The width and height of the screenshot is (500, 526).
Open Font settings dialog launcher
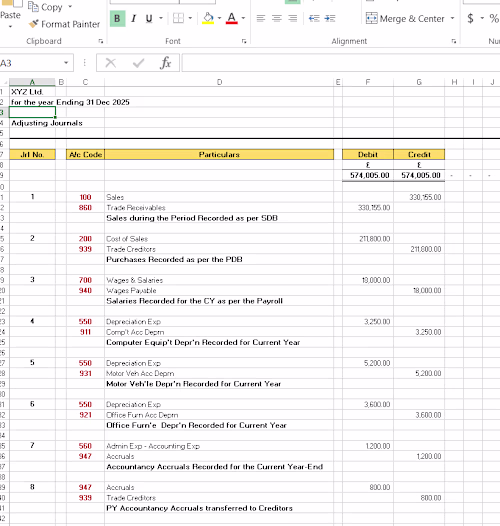[244, 41]
